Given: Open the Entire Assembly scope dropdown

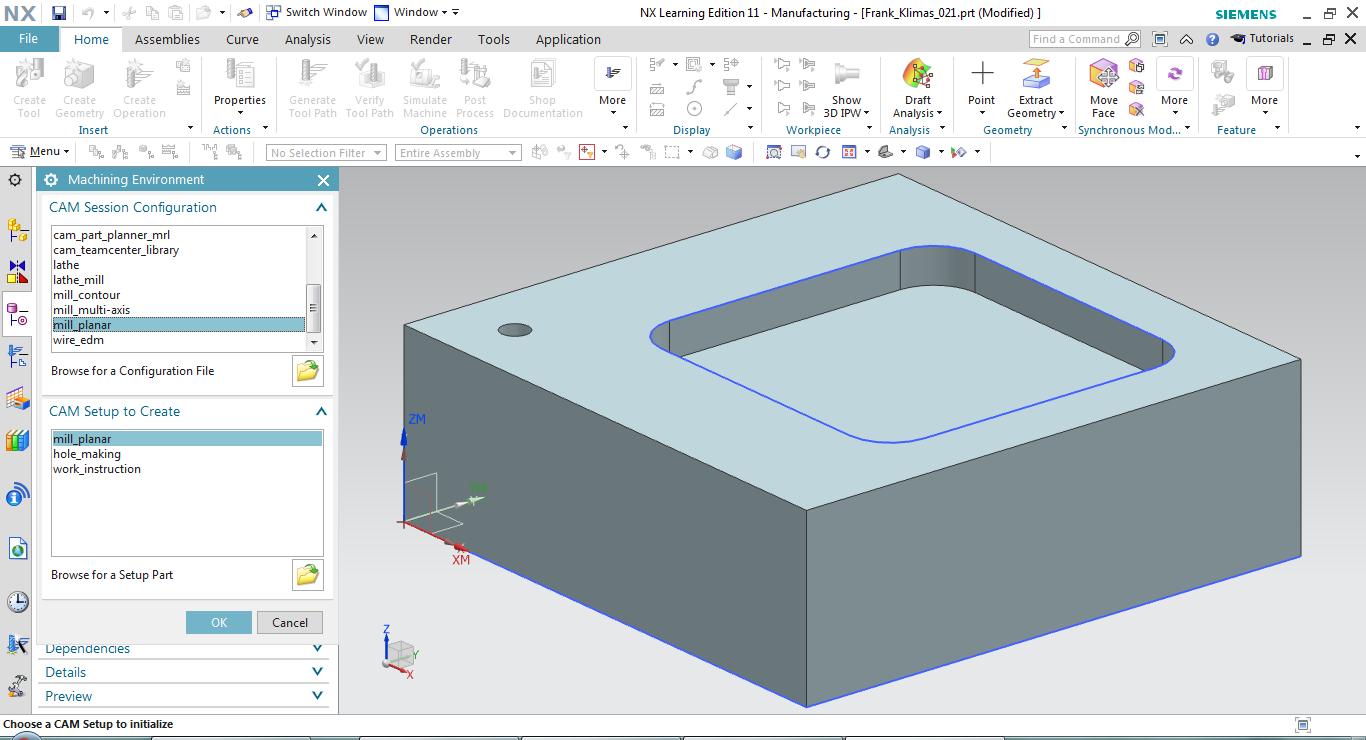Looking at the screenshot, I should point(458,153).
